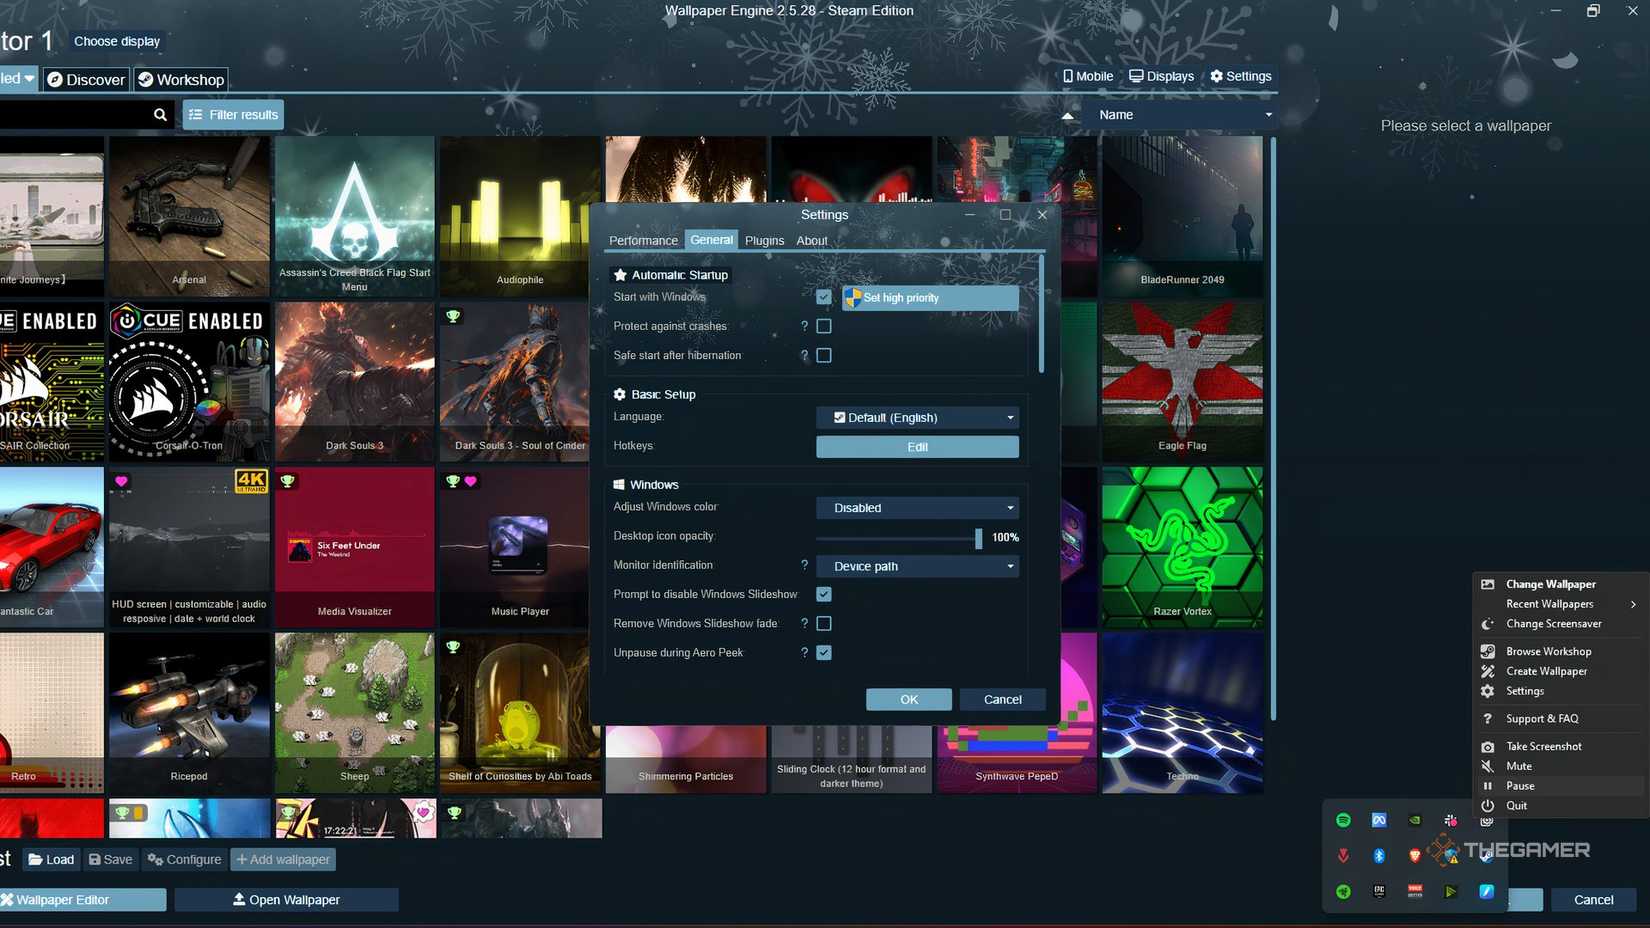Screen dimensions: 1650x928
Task: Uncheck Start with Windows
Action: click(x=824, y=297)
